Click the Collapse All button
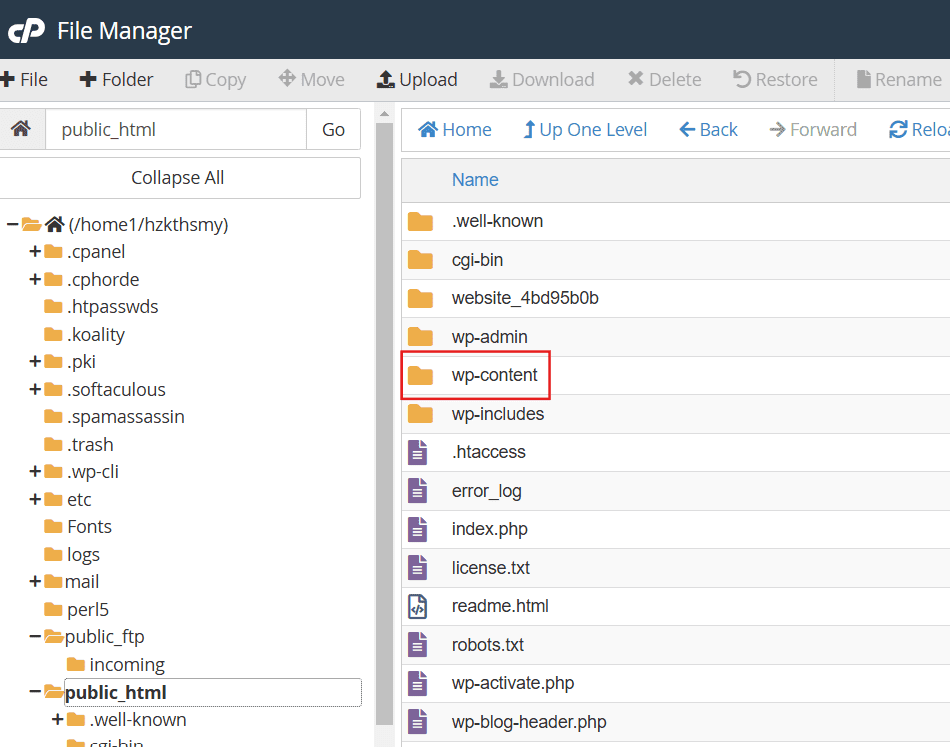Viewport: 950px width, 747px height. coord(178,178)
